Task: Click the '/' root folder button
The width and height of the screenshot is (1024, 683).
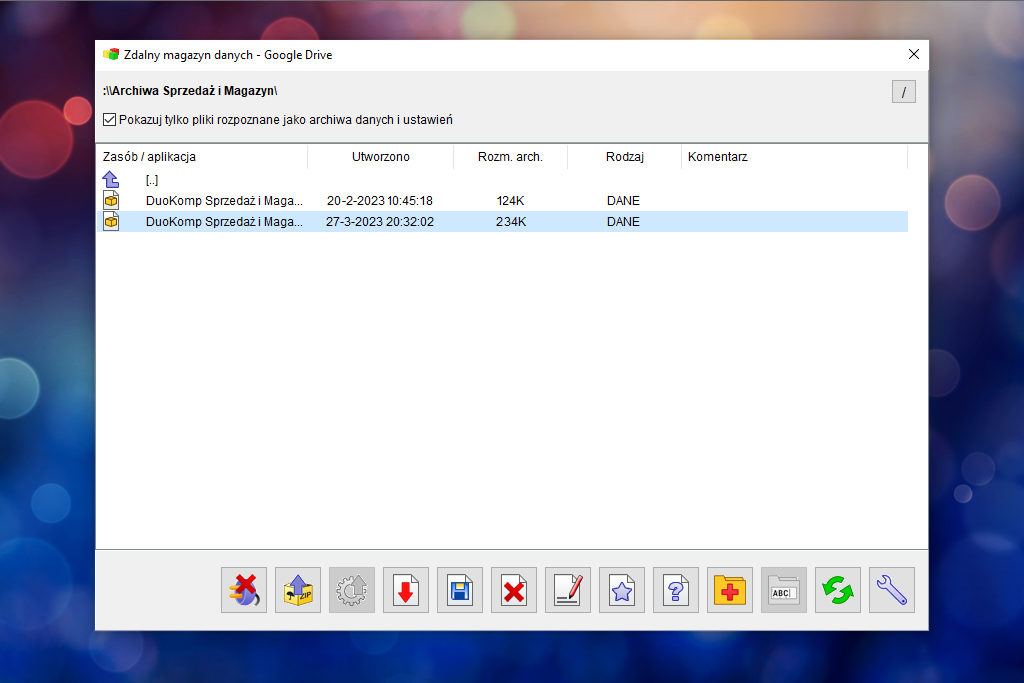Action: tap(904, 91)
